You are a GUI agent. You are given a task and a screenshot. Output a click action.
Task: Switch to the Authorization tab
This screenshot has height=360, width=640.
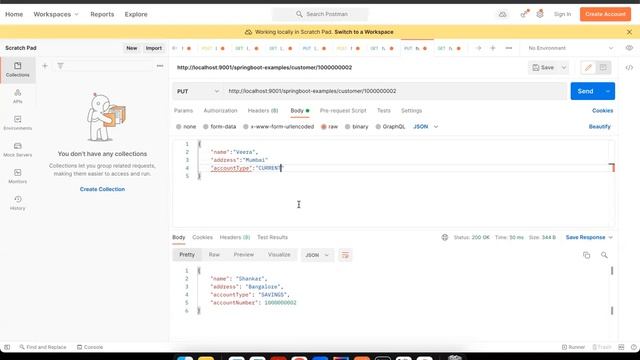tap(220, 111)
